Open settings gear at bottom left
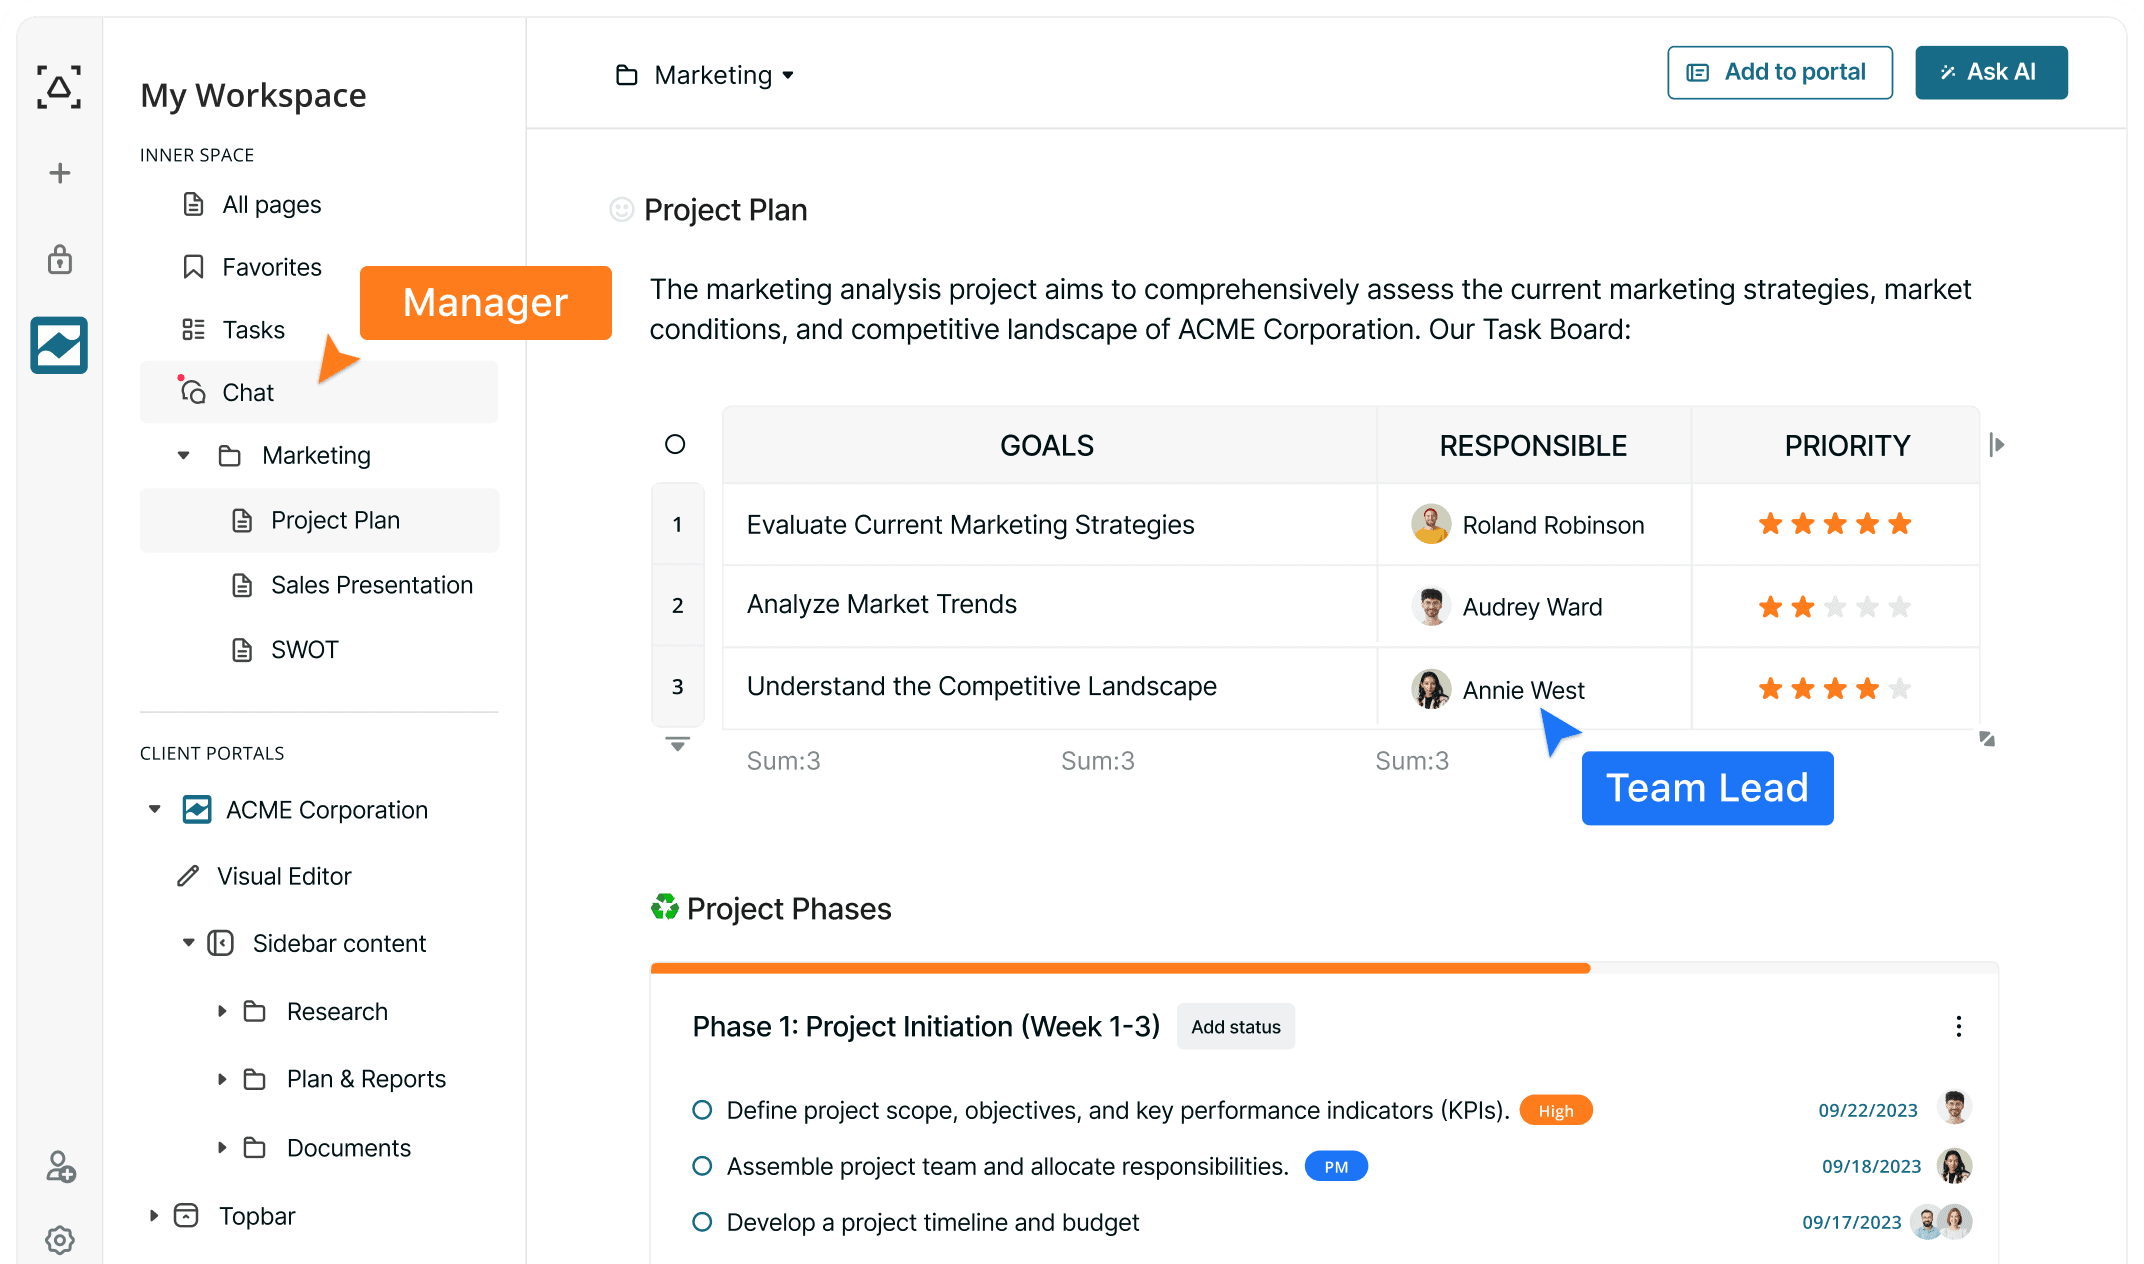This screenshot has width=2144, height=1264. tap(60, 1240)
